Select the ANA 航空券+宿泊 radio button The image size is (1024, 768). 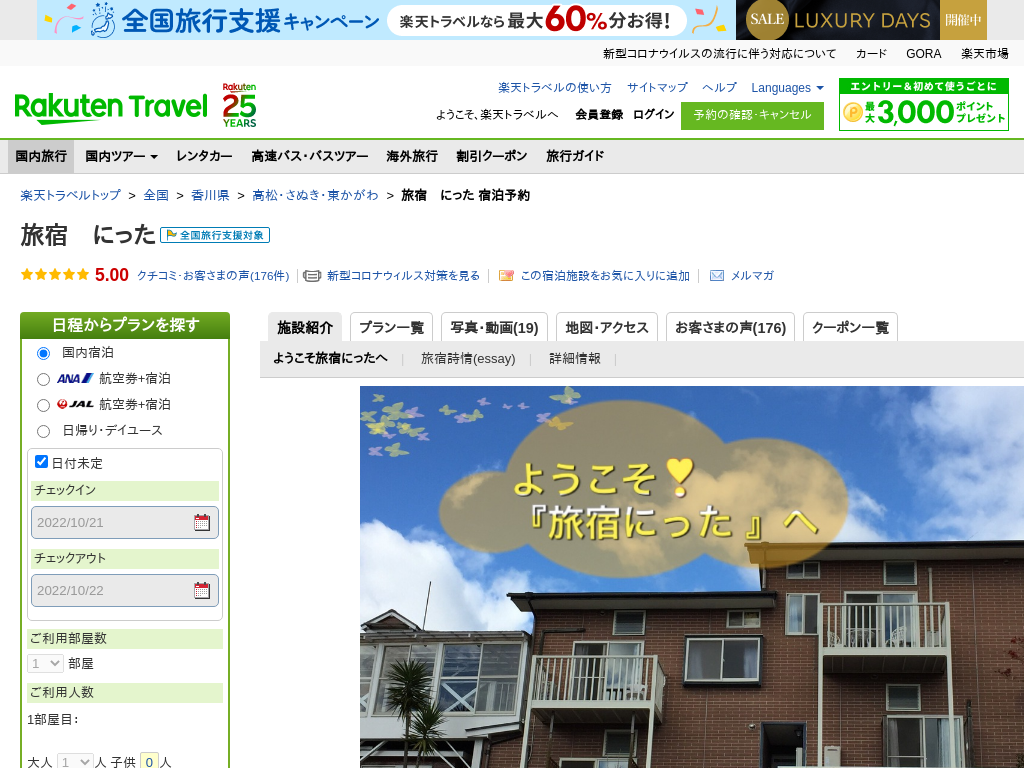43,379
